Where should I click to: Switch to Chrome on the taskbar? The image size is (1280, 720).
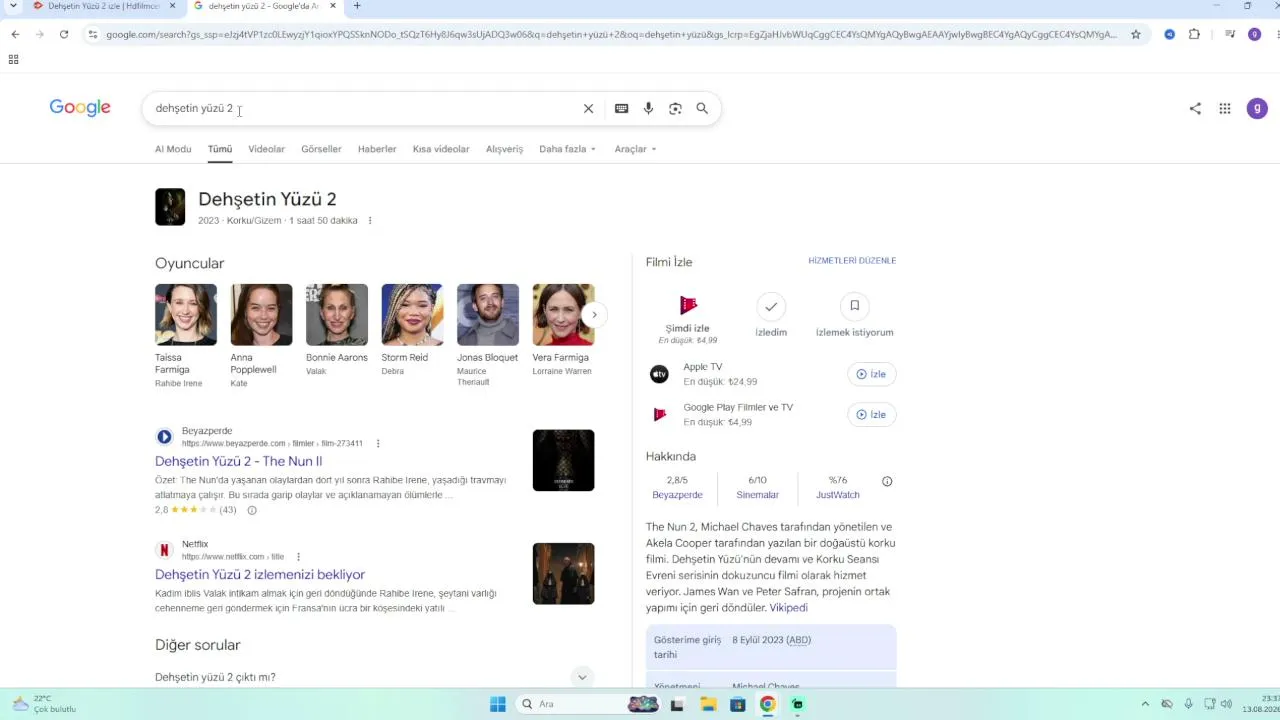click(767, 704)
